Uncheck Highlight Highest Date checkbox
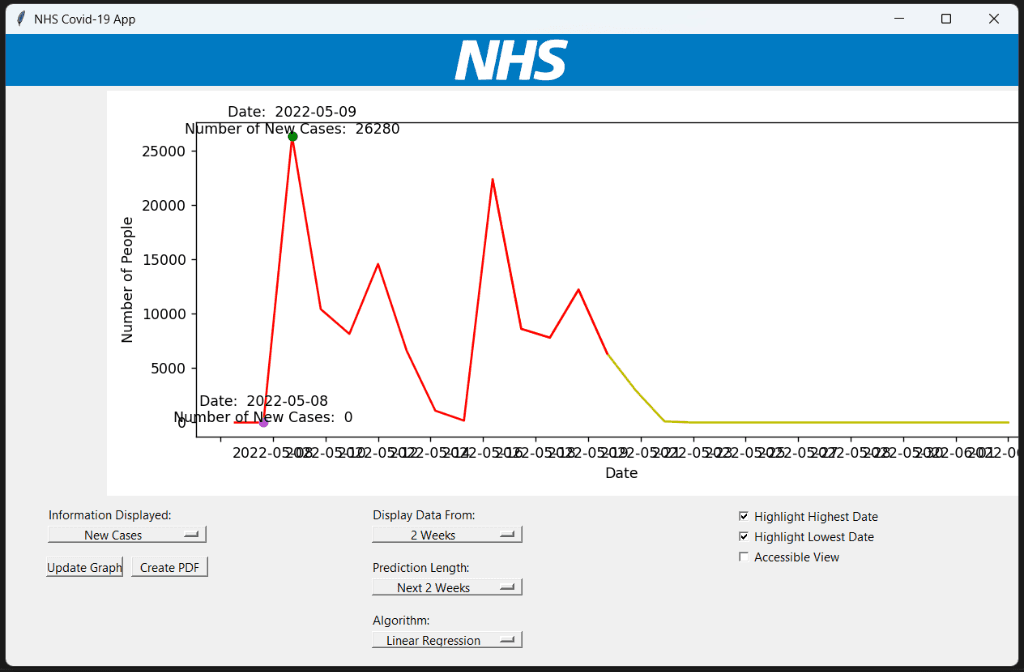Image resolution: width=1024 pixels, height=672 pixels. 743,517
